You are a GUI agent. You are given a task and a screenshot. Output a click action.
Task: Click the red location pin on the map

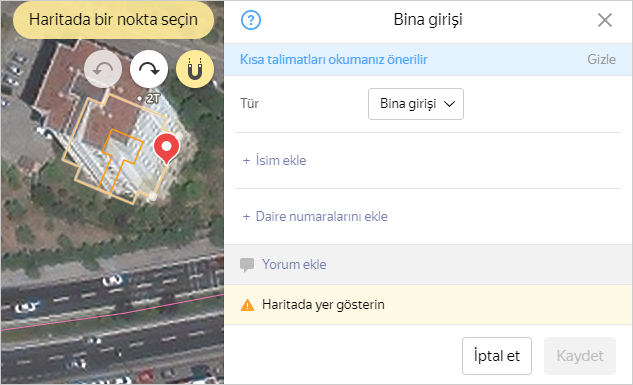[166, 149]
